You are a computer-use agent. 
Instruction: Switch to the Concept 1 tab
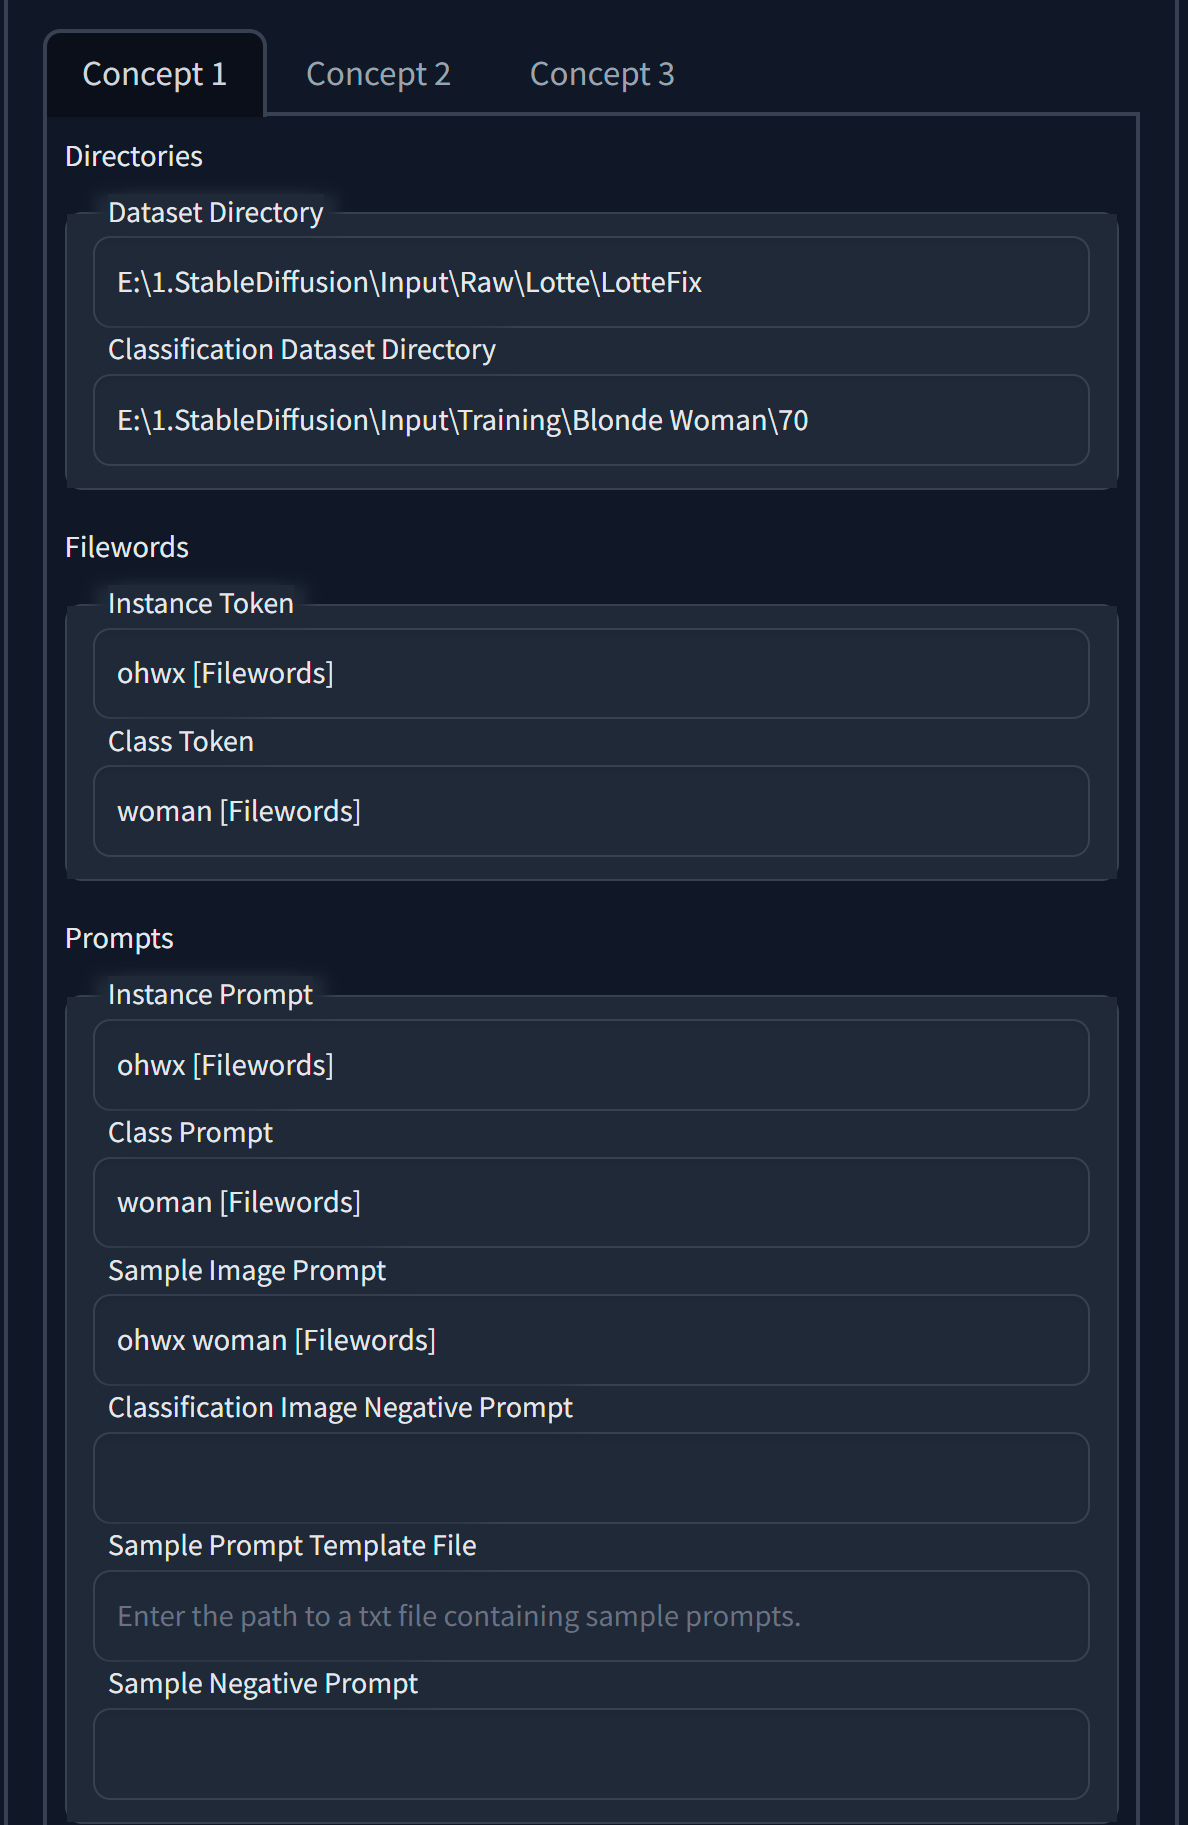155,74
